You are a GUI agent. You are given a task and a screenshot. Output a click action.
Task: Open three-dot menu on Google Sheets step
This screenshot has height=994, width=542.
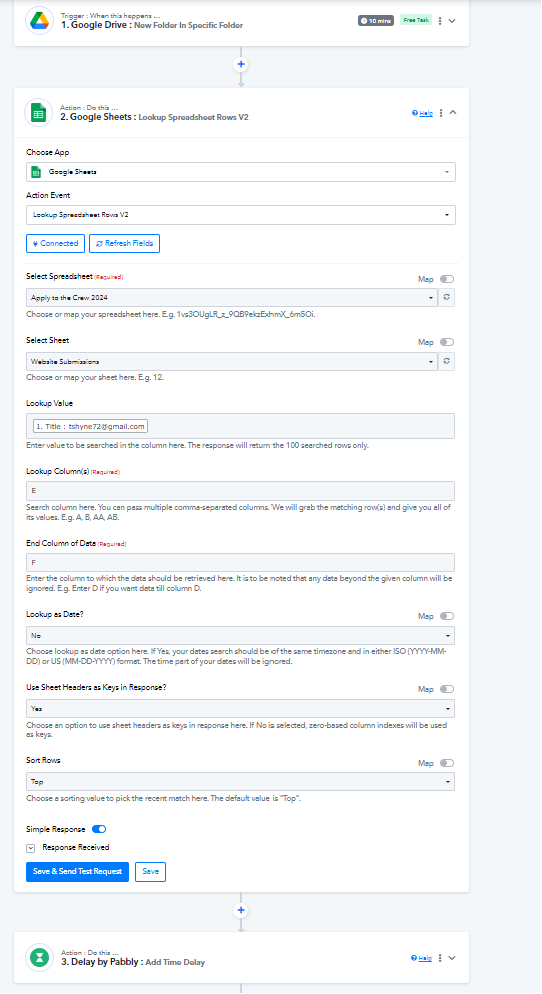(441, 113)
